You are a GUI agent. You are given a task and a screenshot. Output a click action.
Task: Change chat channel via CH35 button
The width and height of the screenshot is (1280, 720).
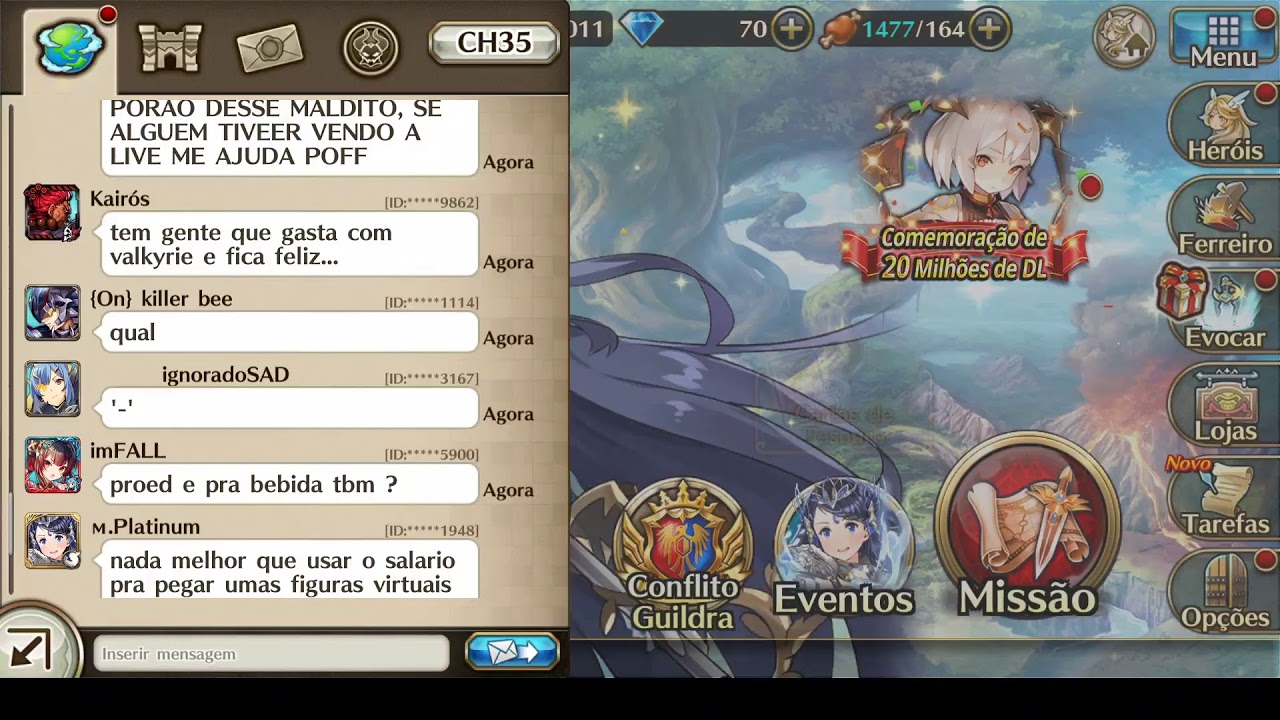[x=494, y=42]
